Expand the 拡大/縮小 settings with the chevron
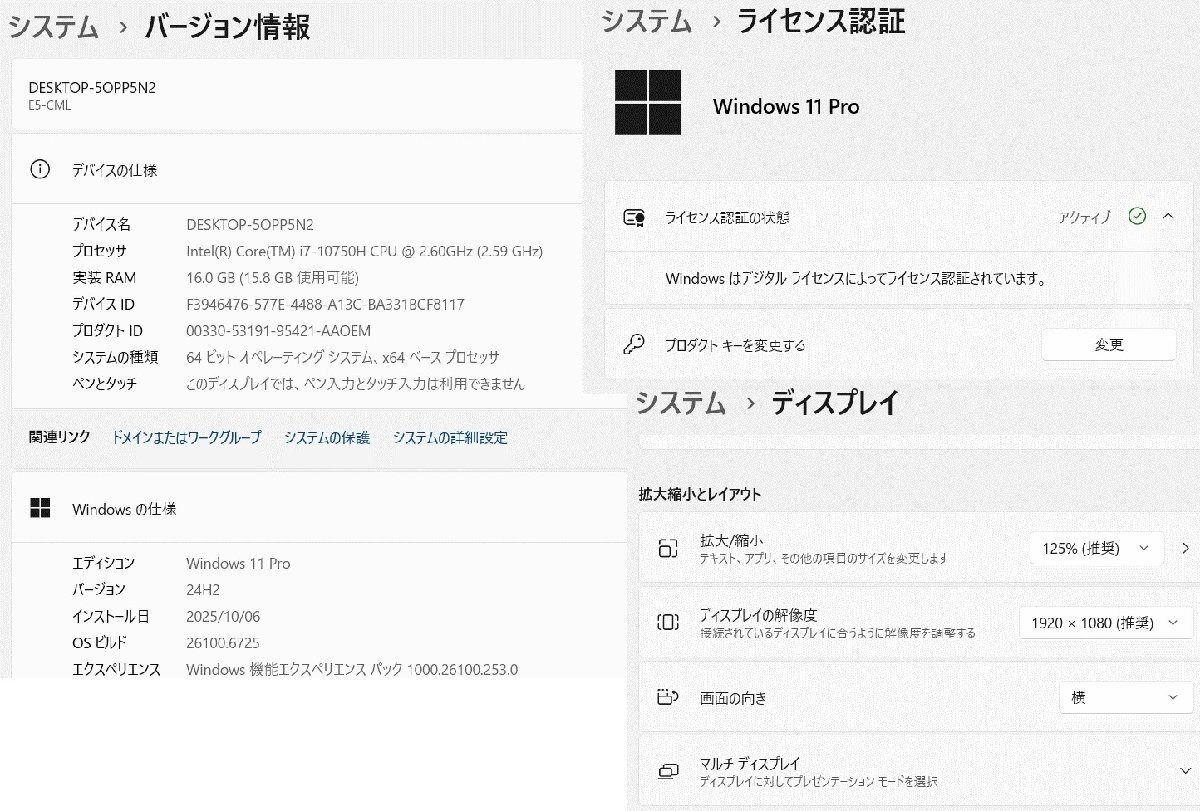The width and height of the screenshot is (1200, 811). click(x=1185, y=547)
